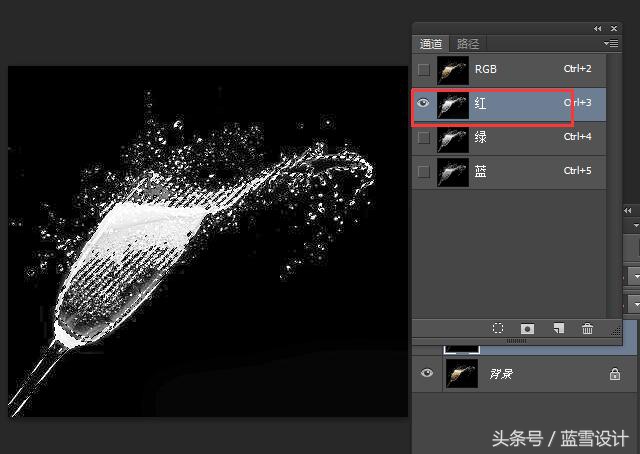Delete current channel trash icon

[587, 328]
